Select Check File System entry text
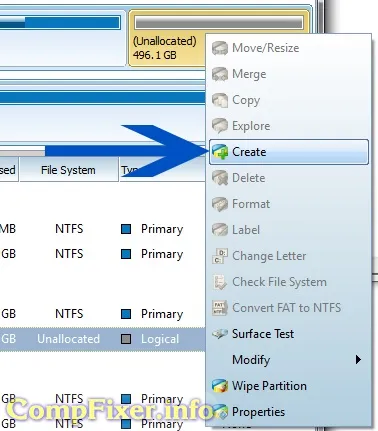This screenshot has height=431, width=378. coord(279,282)
